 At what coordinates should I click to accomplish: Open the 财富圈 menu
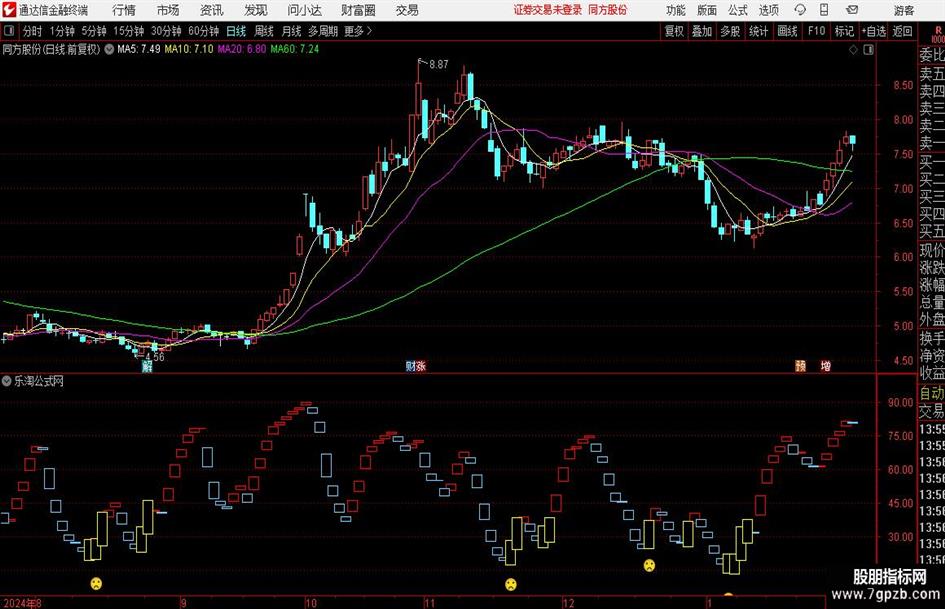[358, 10]
